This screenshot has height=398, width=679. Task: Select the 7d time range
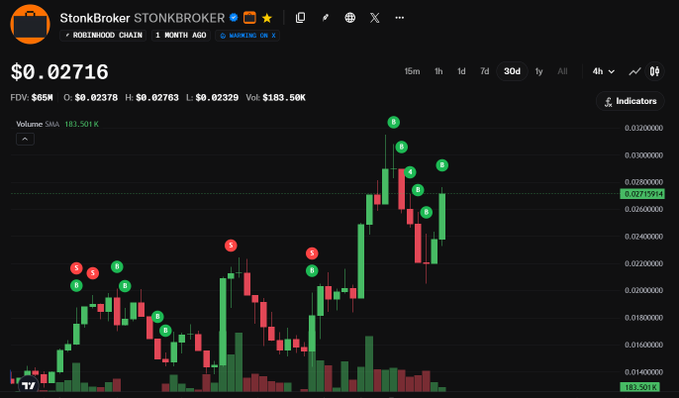[x=485, y=71]
